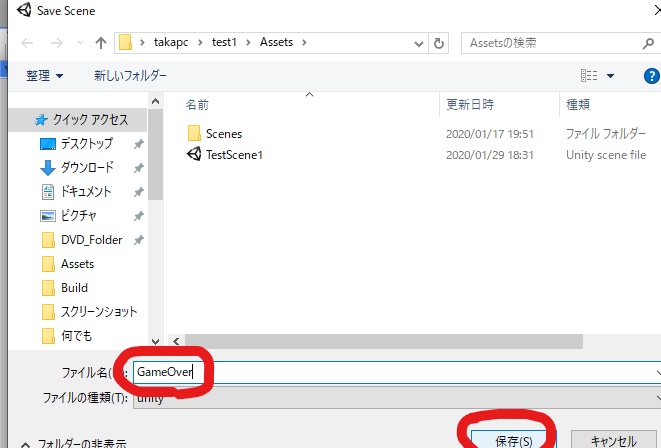Go up one folder level
The image size is (661, 448).
(x=101, y=43)
